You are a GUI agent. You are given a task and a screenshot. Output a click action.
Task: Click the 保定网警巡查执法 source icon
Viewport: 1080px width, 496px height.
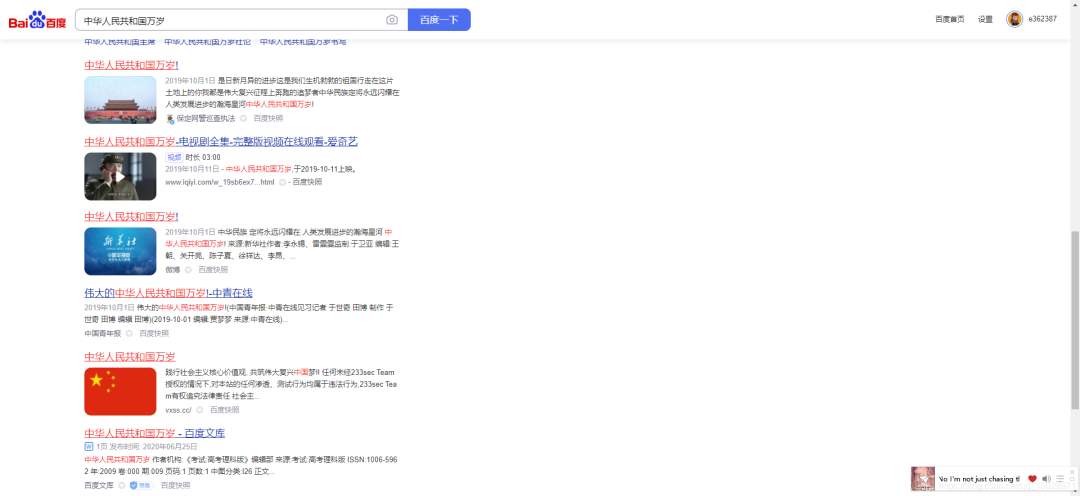pyautogui.click(x=170, y=118)
